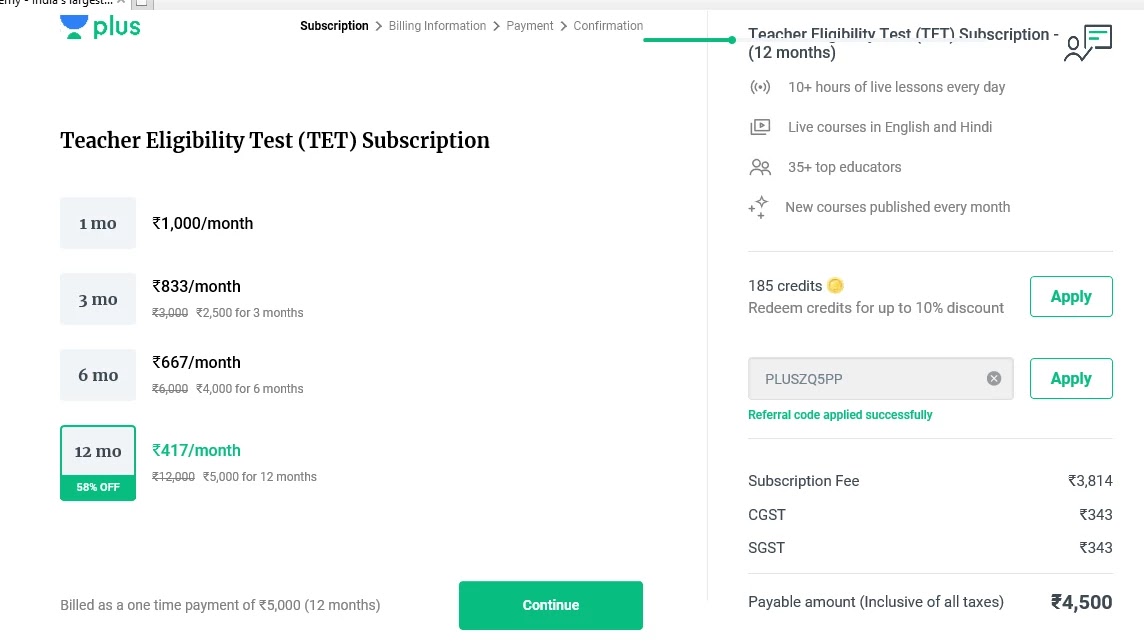This screenshot has height=644, width=1144.
Task: Click the live lessons broadcast icon
Action: click(x=760, y=87)
